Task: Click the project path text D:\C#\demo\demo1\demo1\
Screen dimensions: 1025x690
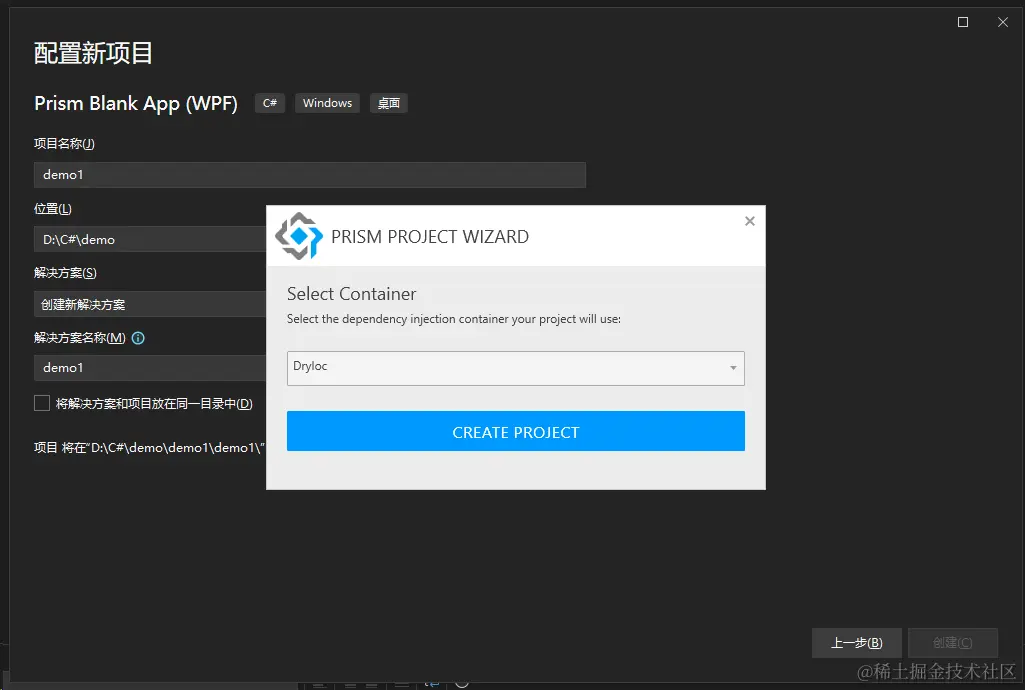Action: pos(176,448)
